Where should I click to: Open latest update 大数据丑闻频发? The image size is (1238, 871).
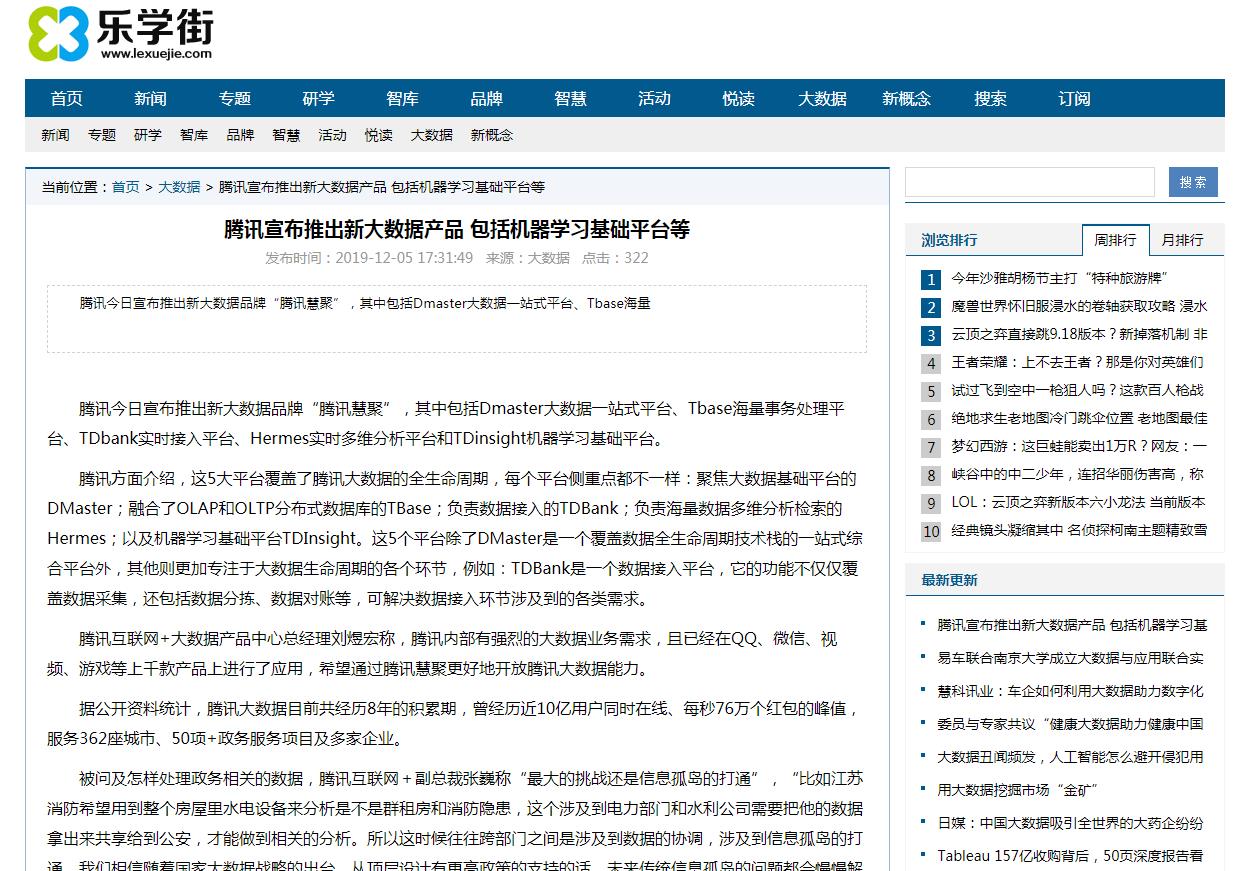1070,757
